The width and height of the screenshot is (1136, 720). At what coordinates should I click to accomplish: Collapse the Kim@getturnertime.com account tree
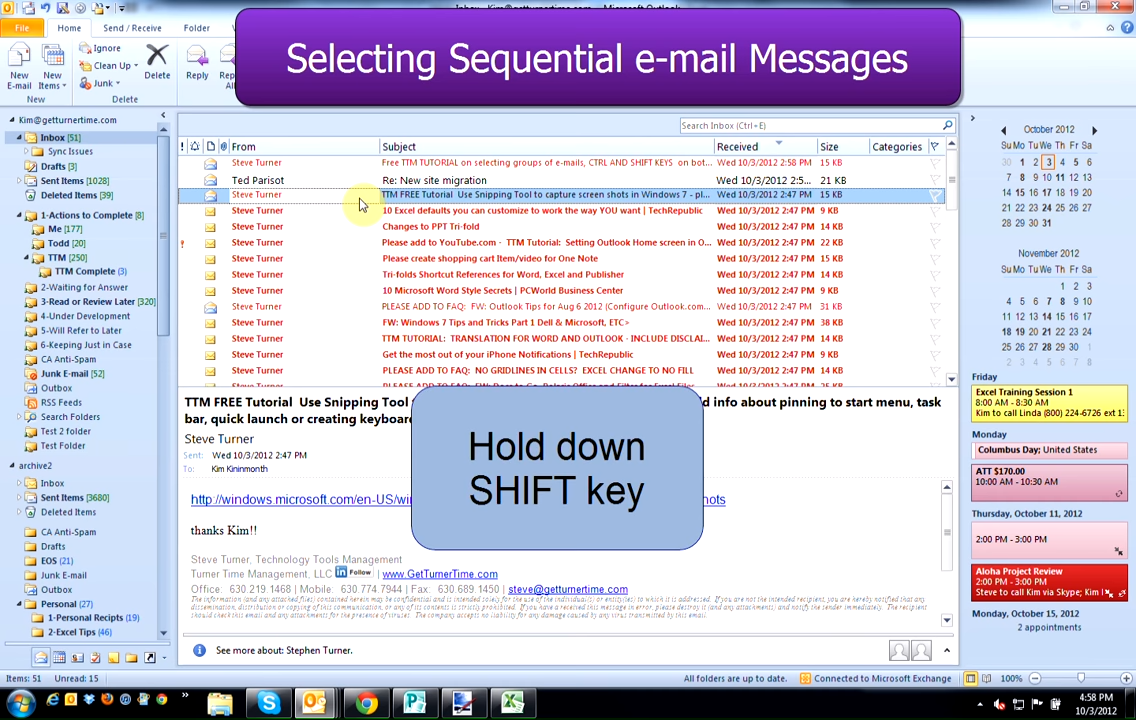point(12,120)
